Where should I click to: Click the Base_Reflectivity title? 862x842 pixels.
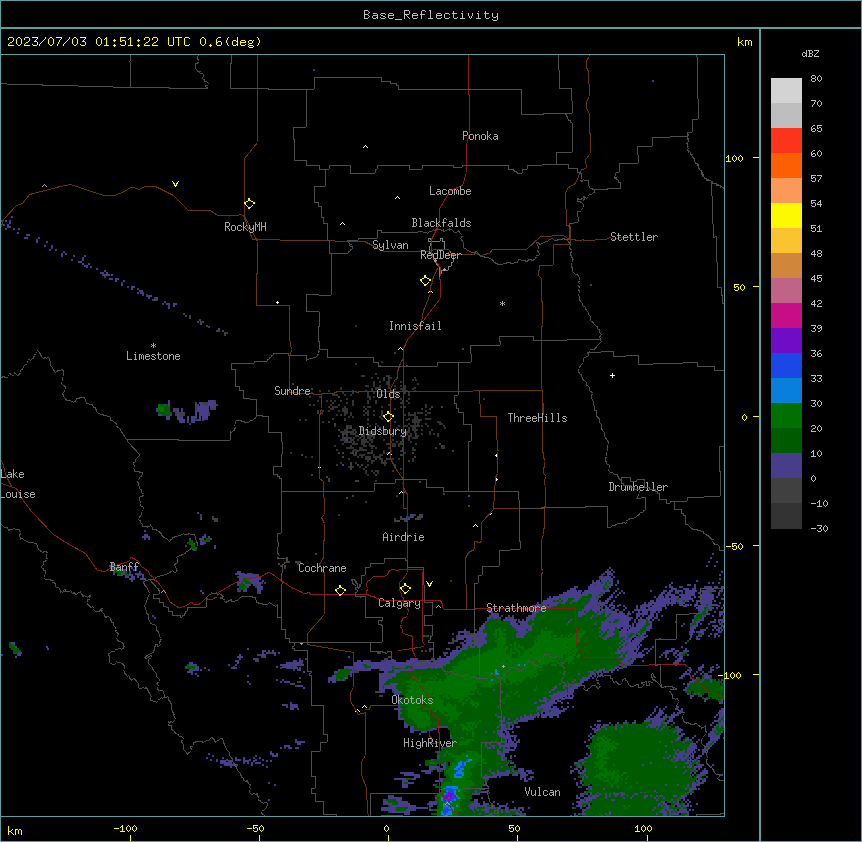pyautogui.click(x=431, y=15)
